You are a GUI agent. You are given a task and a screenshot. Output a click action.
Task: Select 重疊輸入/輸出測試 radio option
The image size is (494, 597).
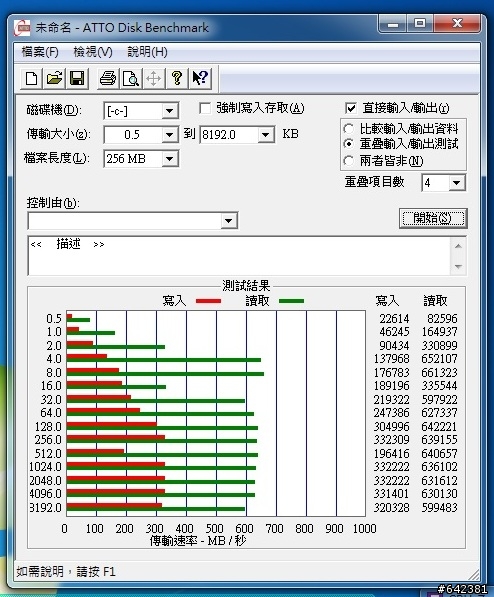pyautogui.click(x=348, y=144)
